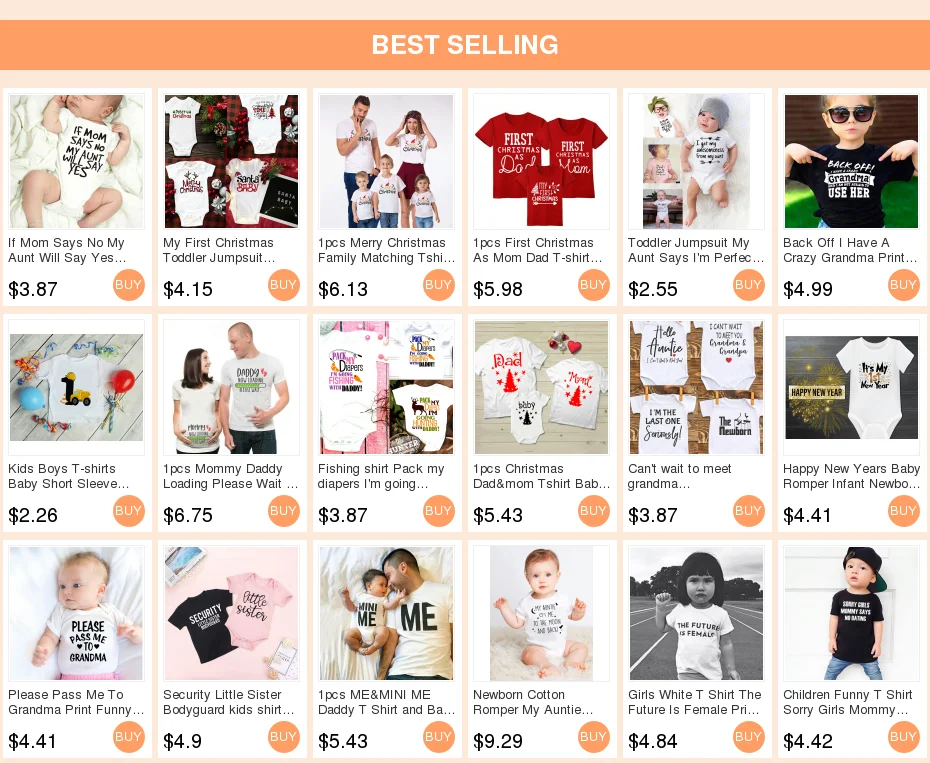Open the Security Little Sister shirts image
The height and width of the screenshot is (763, 930).
click(231, 613)
